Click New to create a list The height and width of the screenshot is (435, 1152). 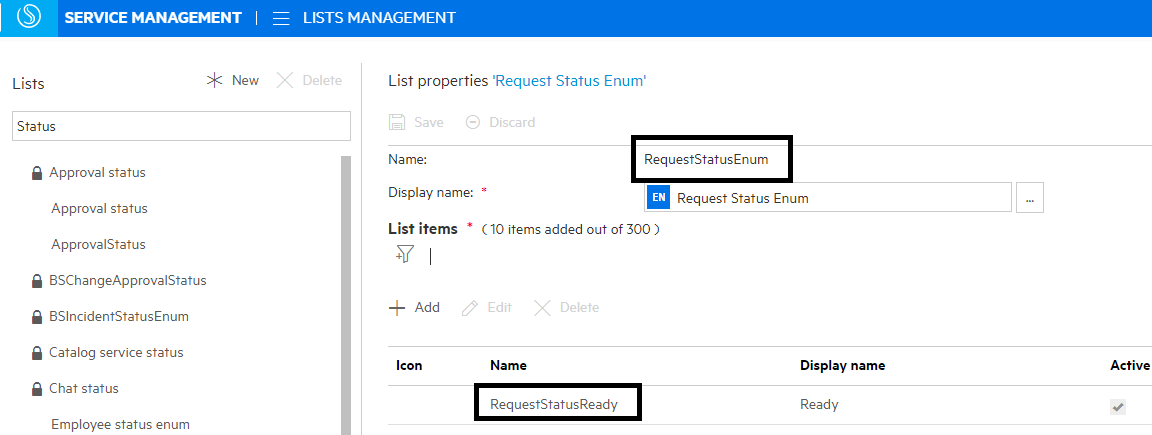(x=232, y=80)
